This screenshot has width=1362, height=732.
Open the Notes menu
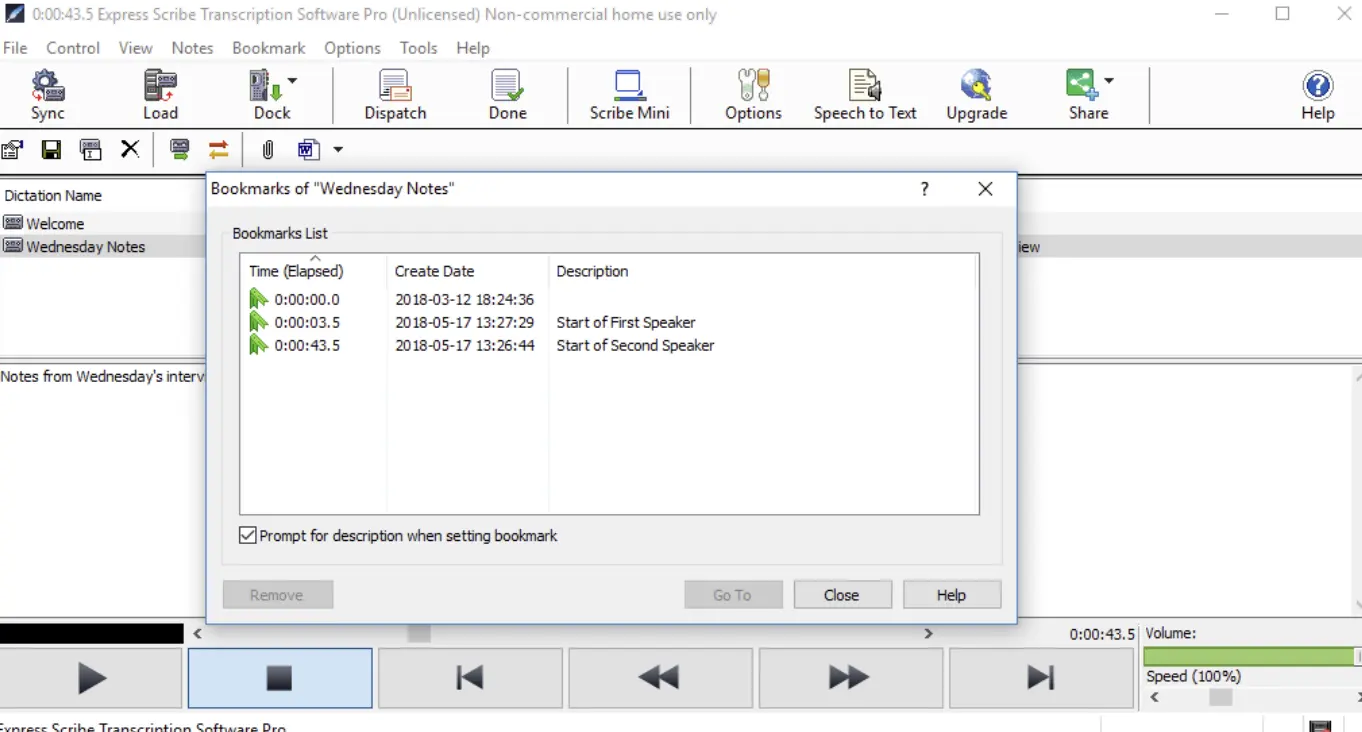tap(192, 48)
